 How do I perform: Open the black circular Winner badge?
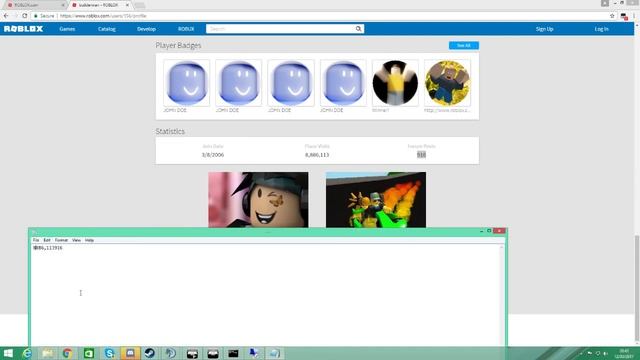coord(395,83)
